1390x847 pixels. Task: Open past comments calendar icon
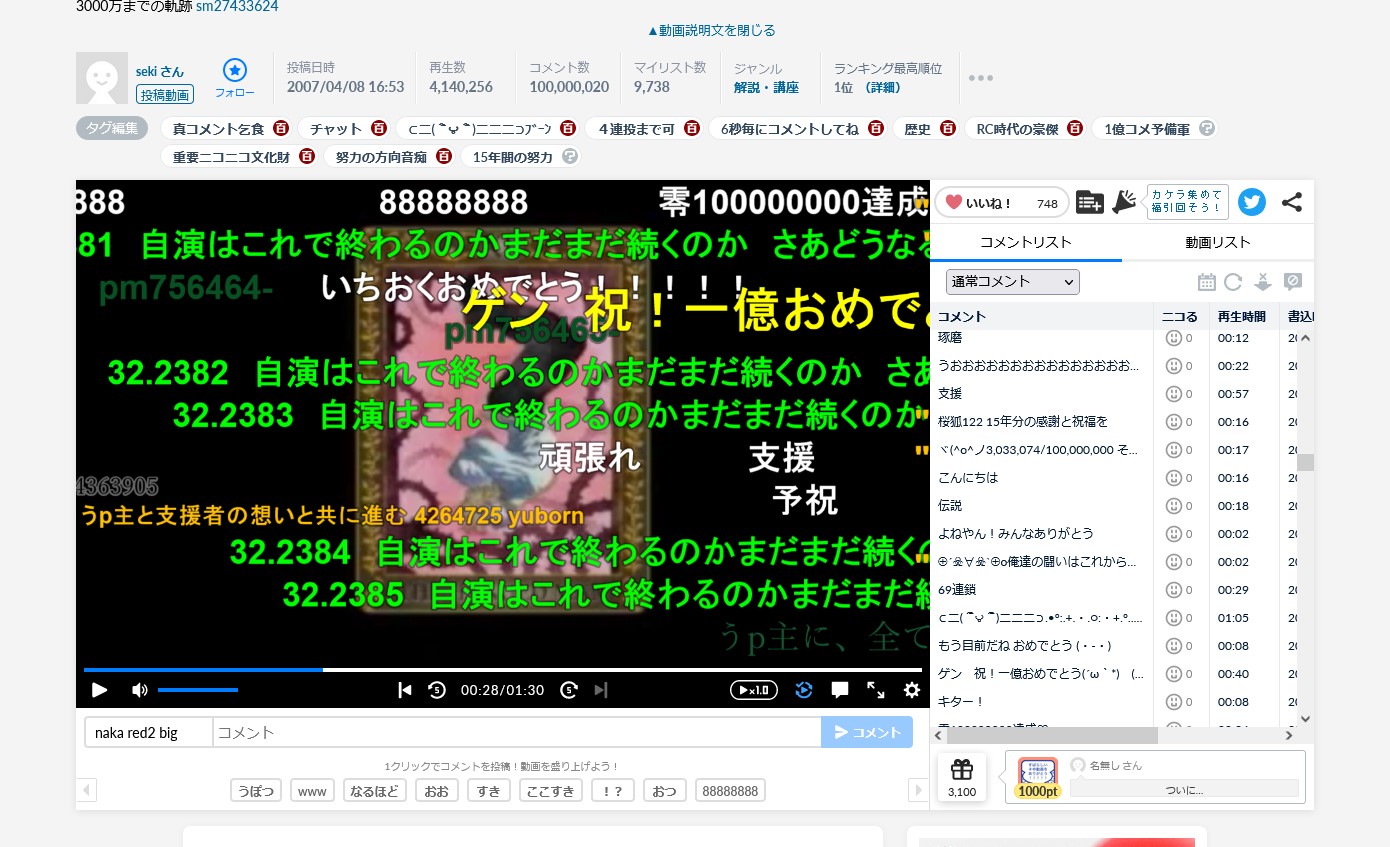(x=1207, y=282)
